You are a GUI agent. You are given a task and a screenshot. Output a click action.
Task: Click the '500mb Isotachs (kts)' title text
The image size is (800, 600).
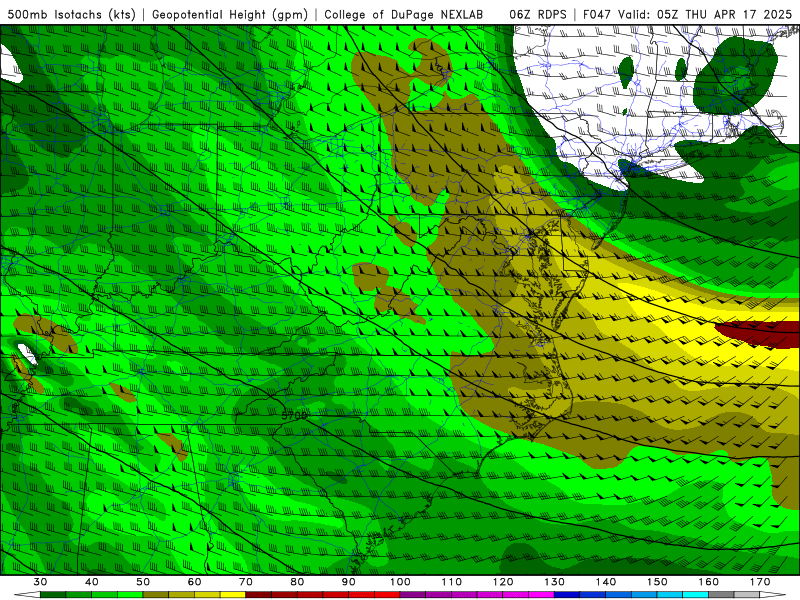click(x=71, y=14)
